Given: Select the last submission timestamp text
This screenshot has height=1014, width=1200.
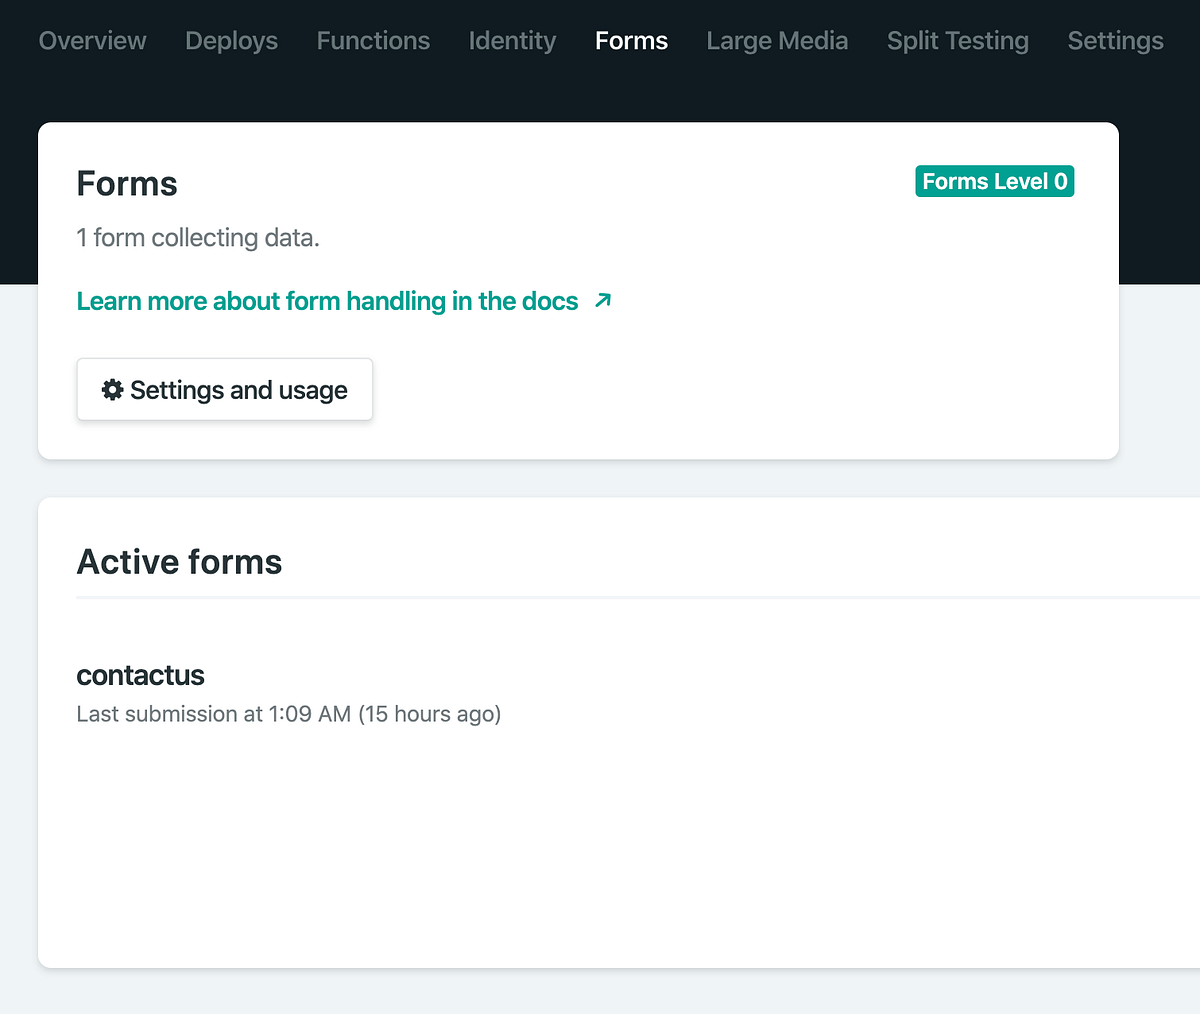Looking at the screenshot, I should pyautogui.click(x=288, y=713).
